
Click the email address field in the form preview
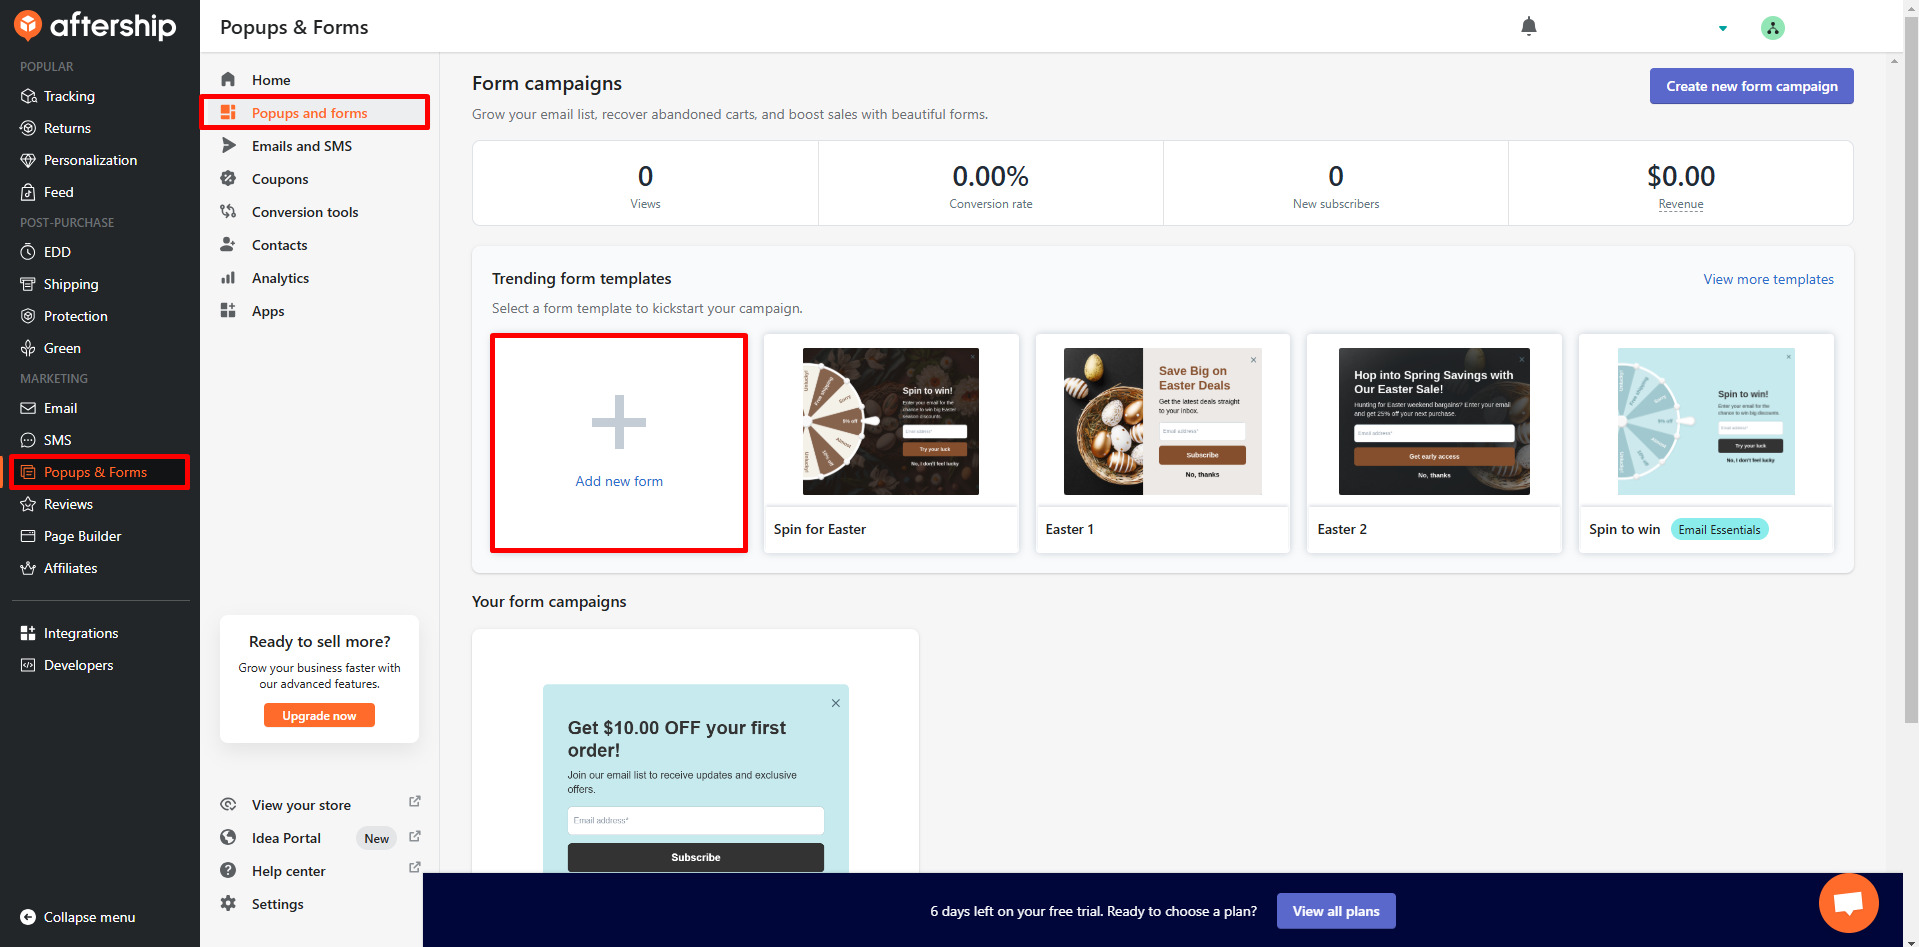(695, 820)
